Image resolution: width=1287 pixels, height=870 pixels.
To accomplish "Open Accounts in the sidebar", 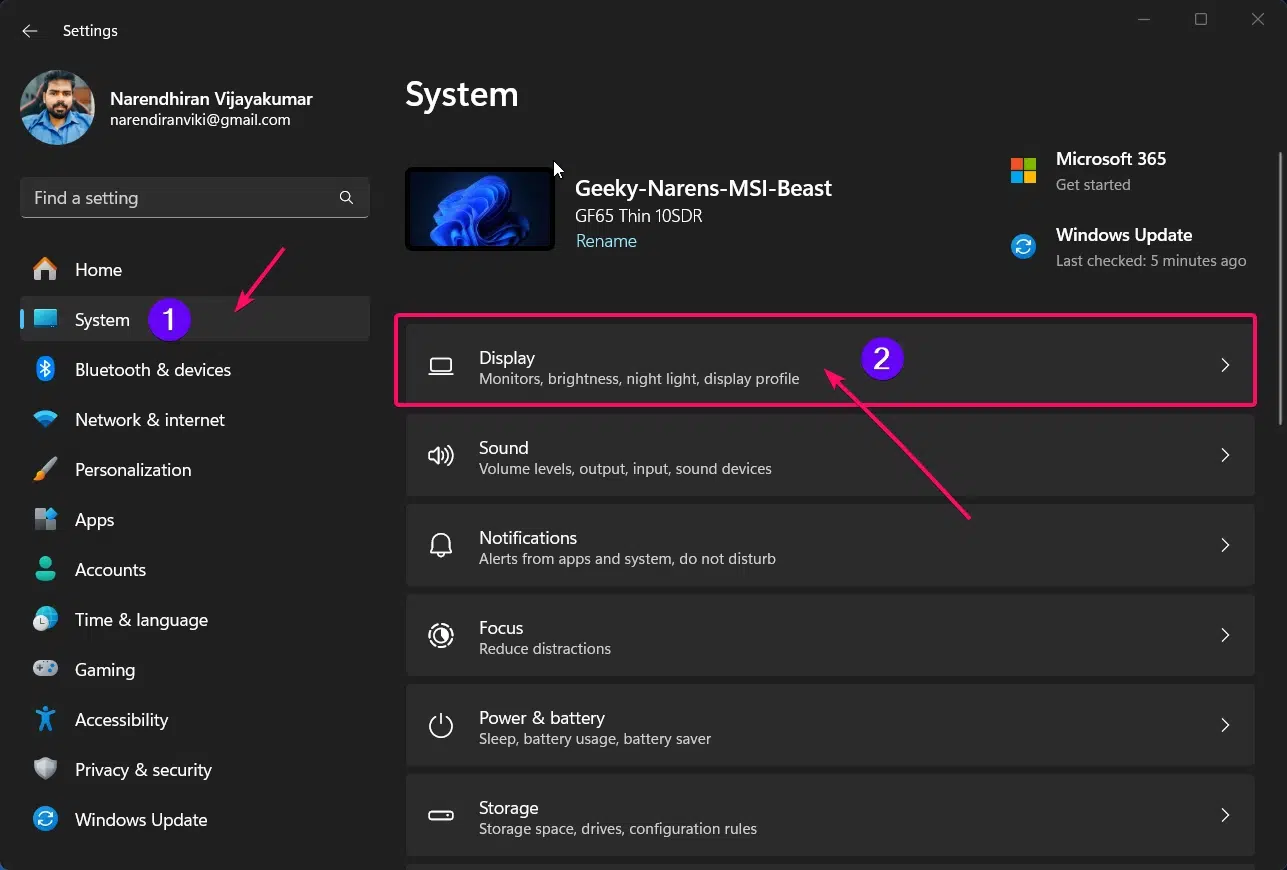I will click(x=195, y=570).
